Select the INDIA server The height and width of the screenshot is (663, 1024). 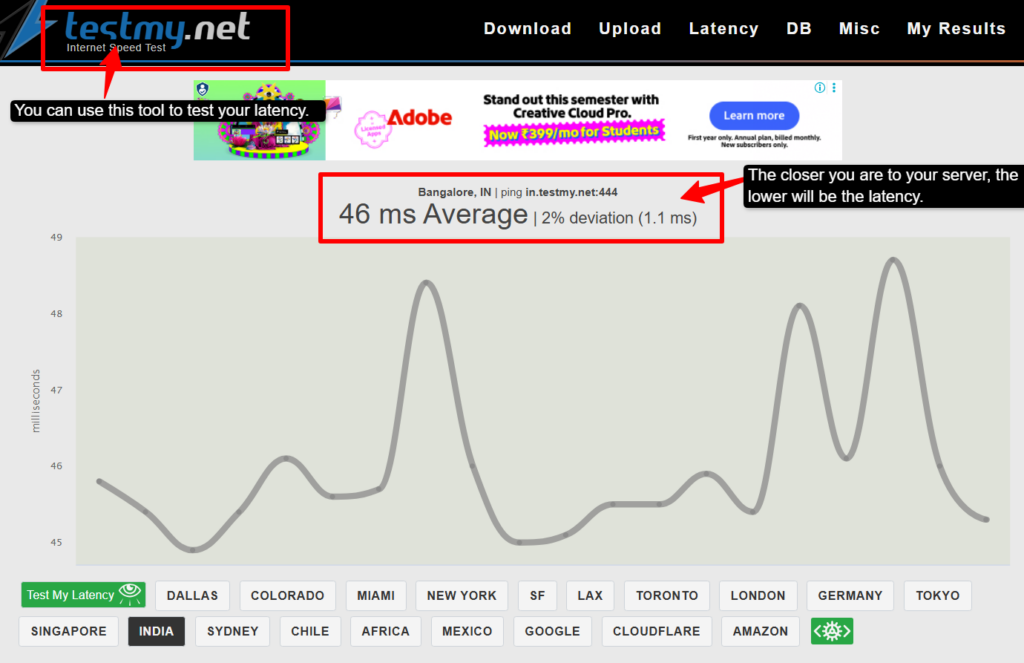[156, 632]
